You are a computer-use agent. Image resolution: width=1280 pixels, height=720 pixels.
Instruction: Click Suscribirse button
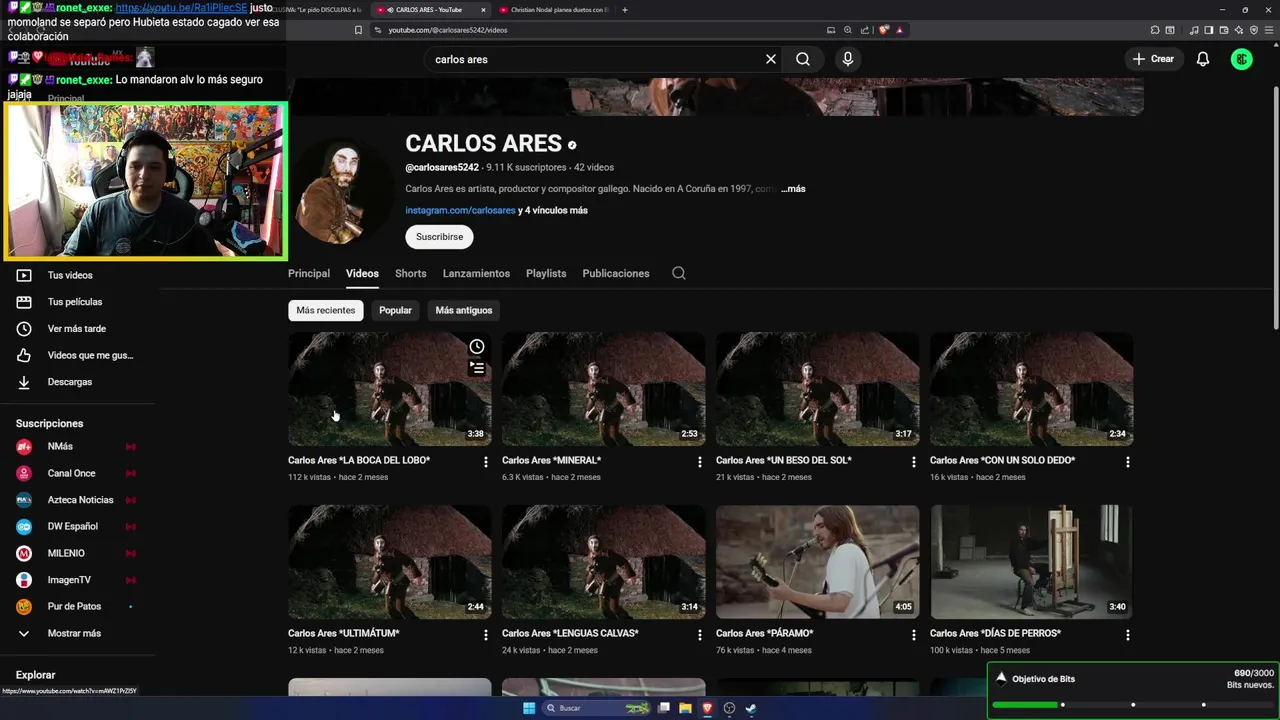click(439, 237)
